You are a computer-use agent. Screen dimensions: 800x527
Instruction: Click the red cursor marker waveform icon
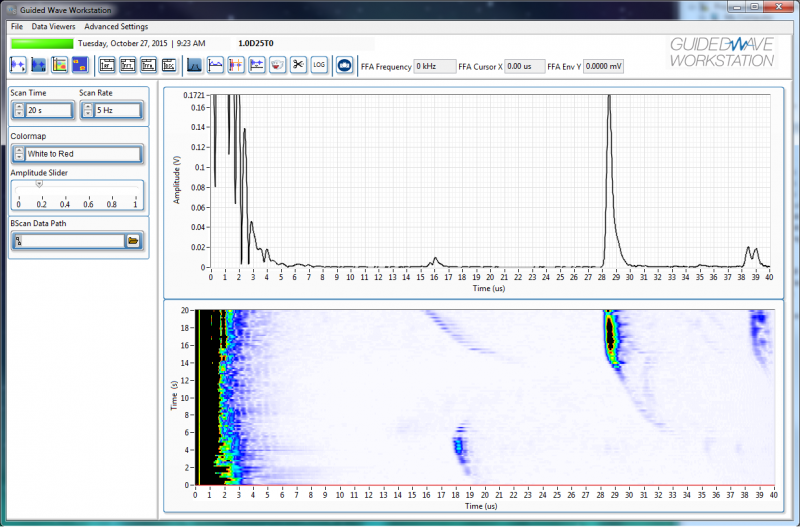pos(236,65)
